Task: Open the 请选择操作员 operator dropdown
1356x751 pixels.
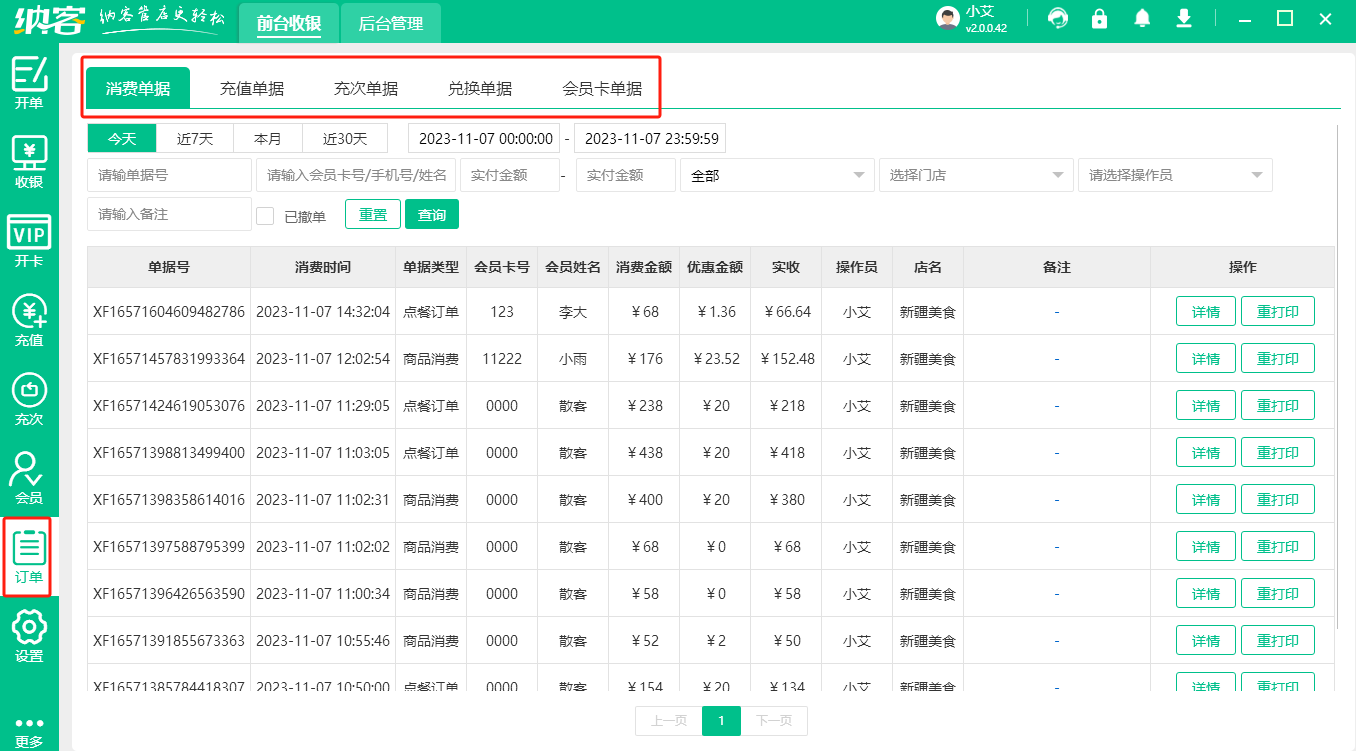Action: tap(1175, 174)
